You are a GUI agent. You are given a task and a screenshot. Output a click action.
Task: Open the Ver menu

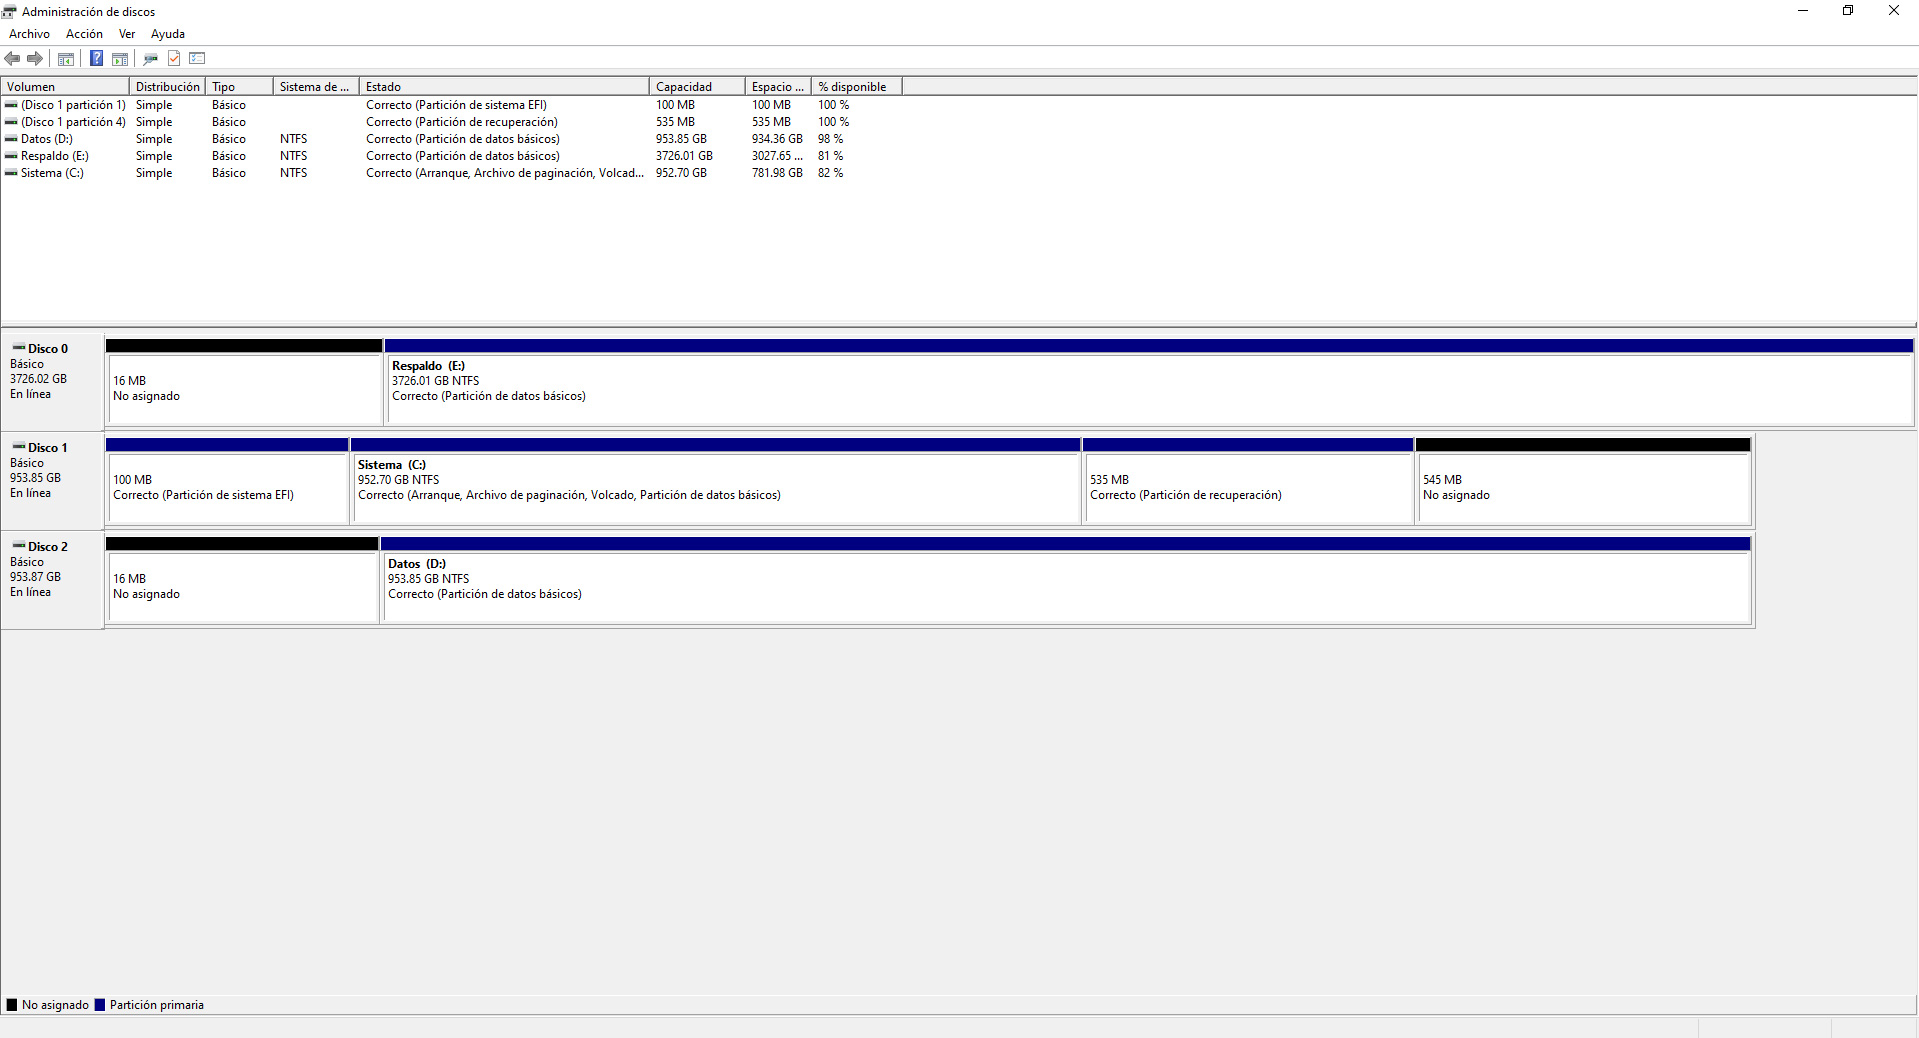[127, 34]
